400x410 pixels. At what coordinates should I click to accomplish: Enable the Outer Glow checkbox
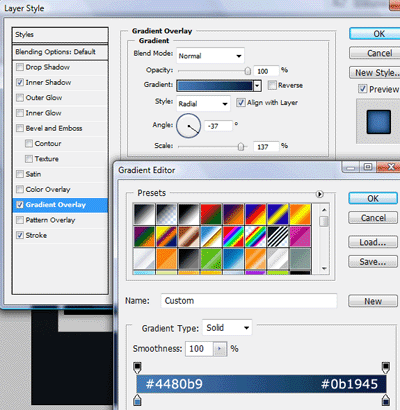[x=20, y=98]
